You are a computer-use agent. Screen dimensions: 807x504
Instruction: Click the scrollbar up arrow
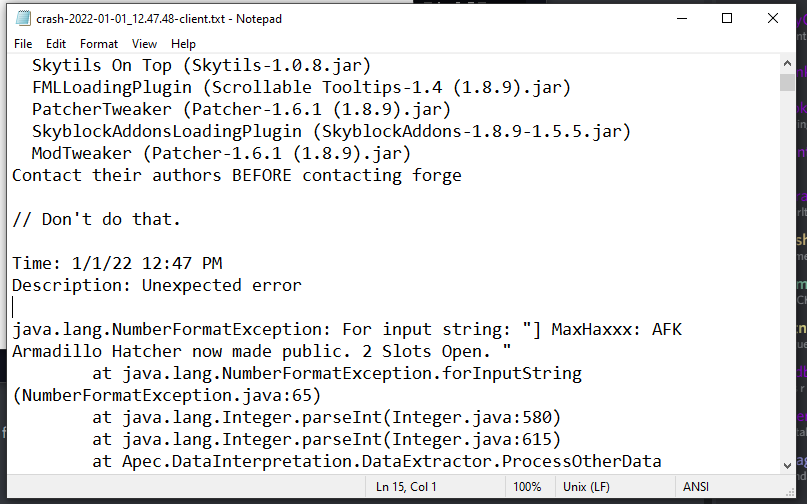(787, 63)
